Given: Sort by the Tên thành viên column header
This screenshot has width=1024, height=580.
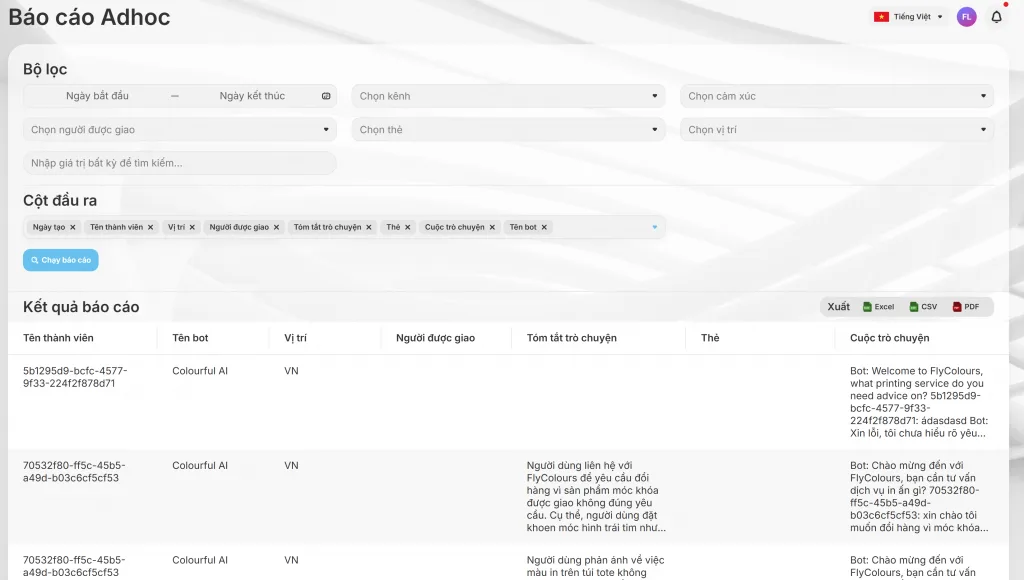Looking at the screenshot, I should [x=58, y=338].
